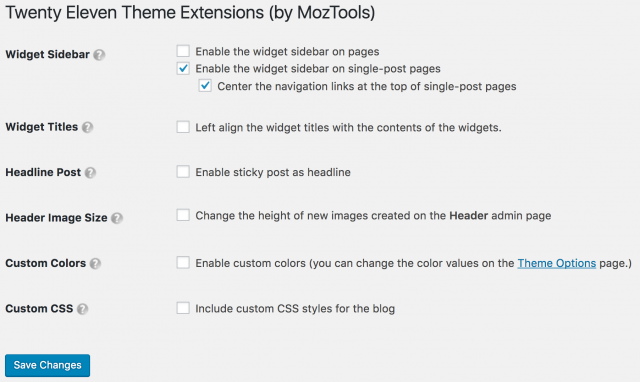Click the Widget Sidebar section label
The width and height of the screenshot is (640, 382).
click(47, 54)
